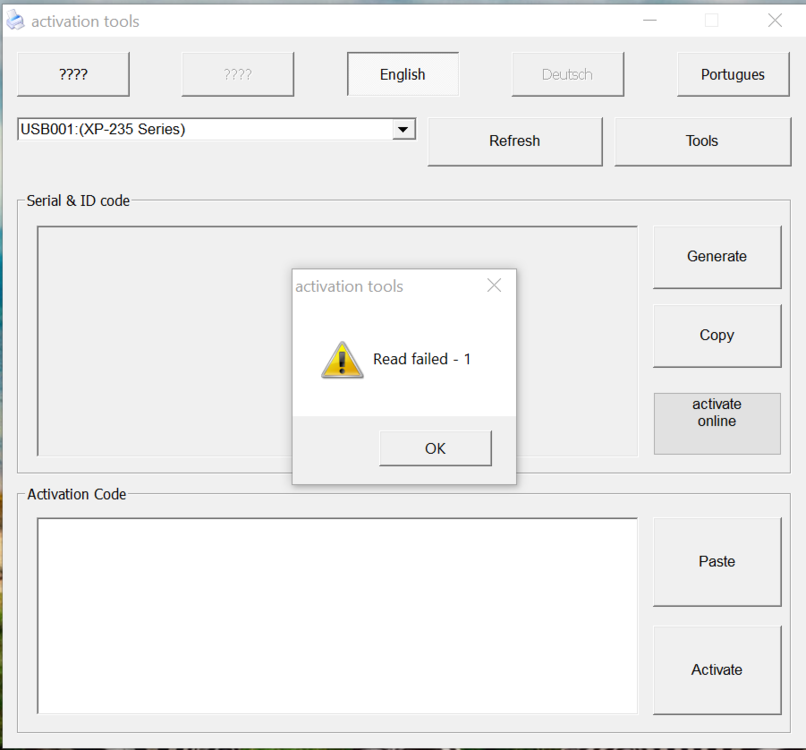The image size is (806, 750).
Task: Click the second greyed ???? language button
Action: (237, 74)
